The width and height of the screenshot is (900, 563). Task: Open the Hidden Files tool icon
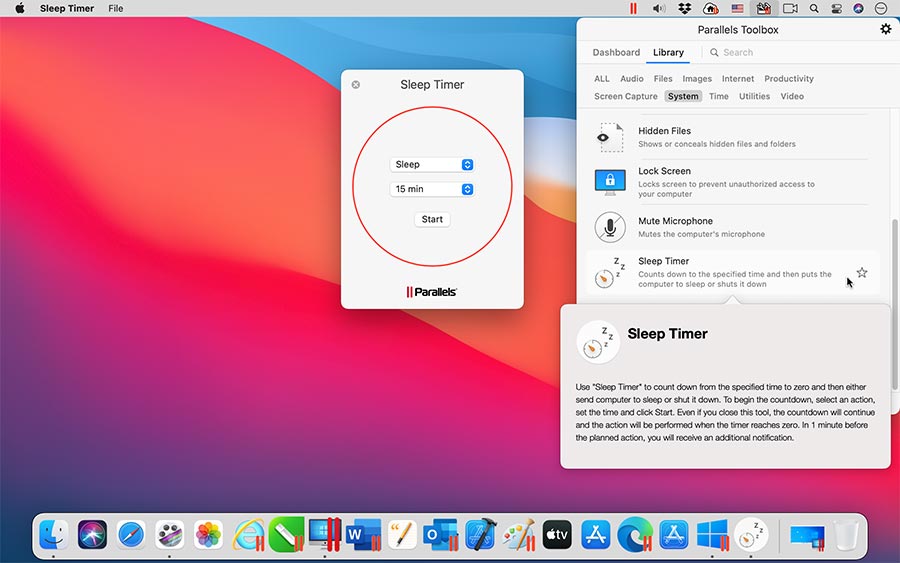pyautogui.click(x=610, y=137)
